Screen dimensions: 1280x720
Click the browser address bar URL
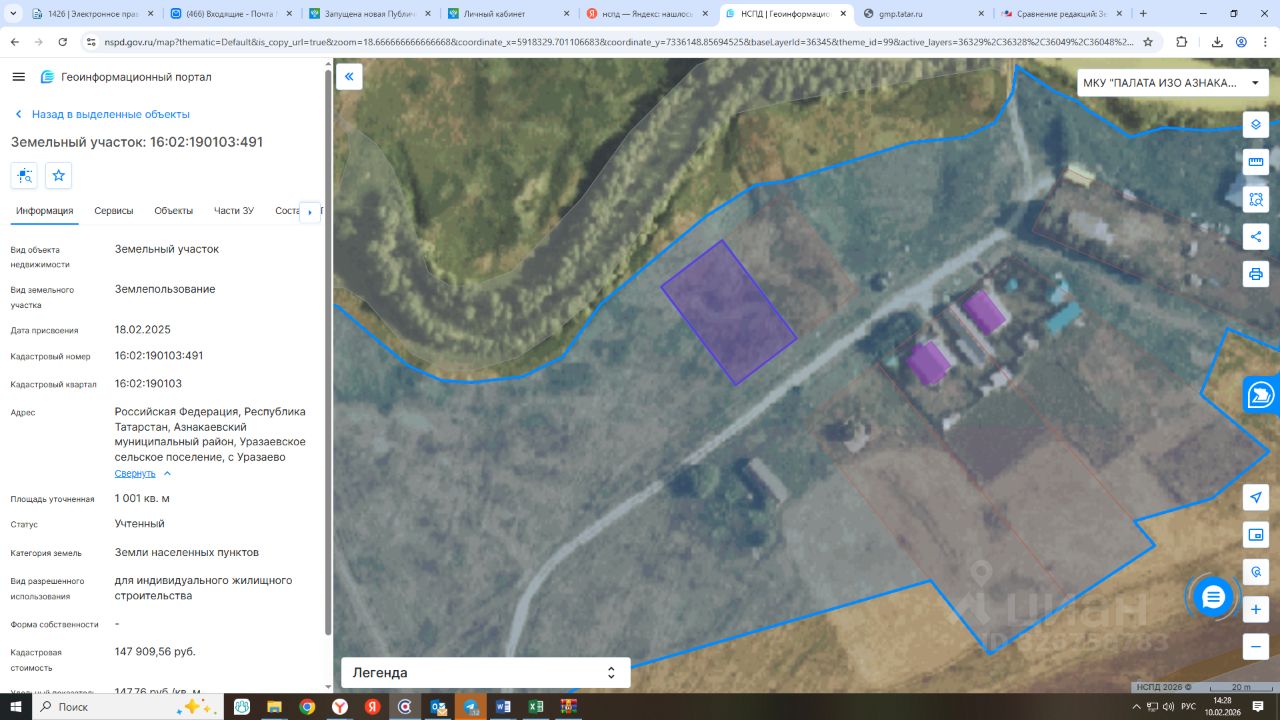click(x=618, y=42)
